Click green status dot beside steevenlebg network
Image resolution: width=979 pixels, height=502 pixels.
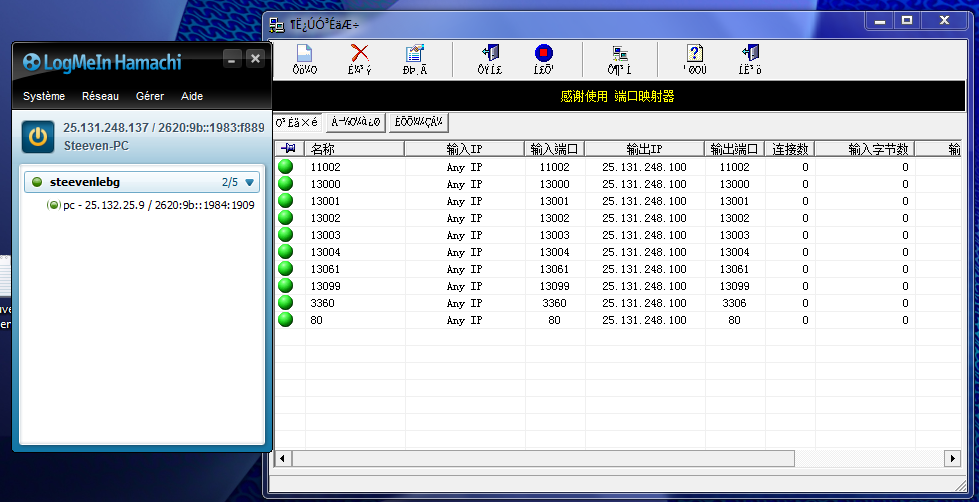37,182
